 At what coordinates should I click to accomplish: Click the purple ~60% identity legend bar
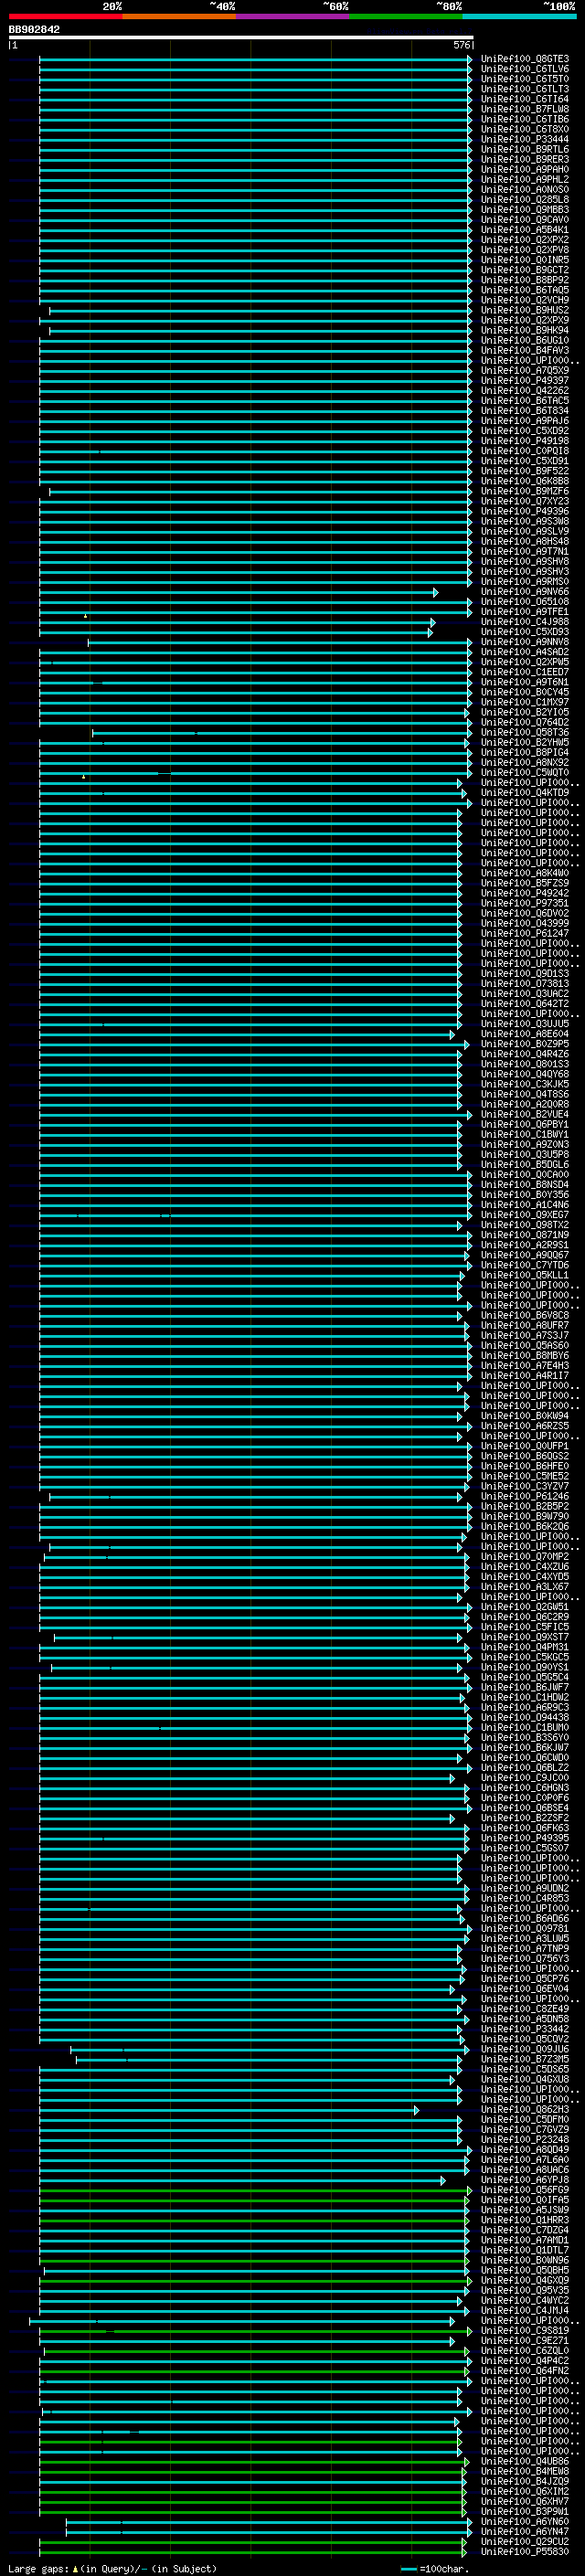click(292, 17)
